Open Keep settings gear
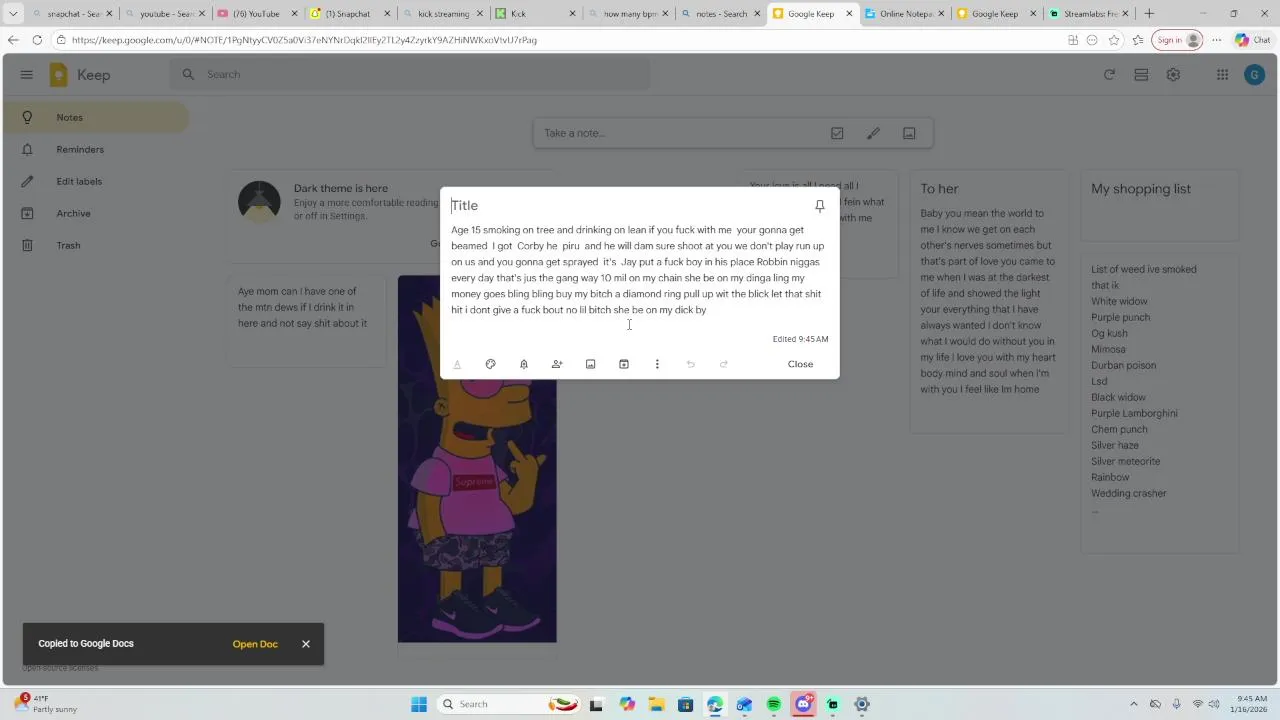Screen dimensions: 1280x720 tap(1173, 75)
